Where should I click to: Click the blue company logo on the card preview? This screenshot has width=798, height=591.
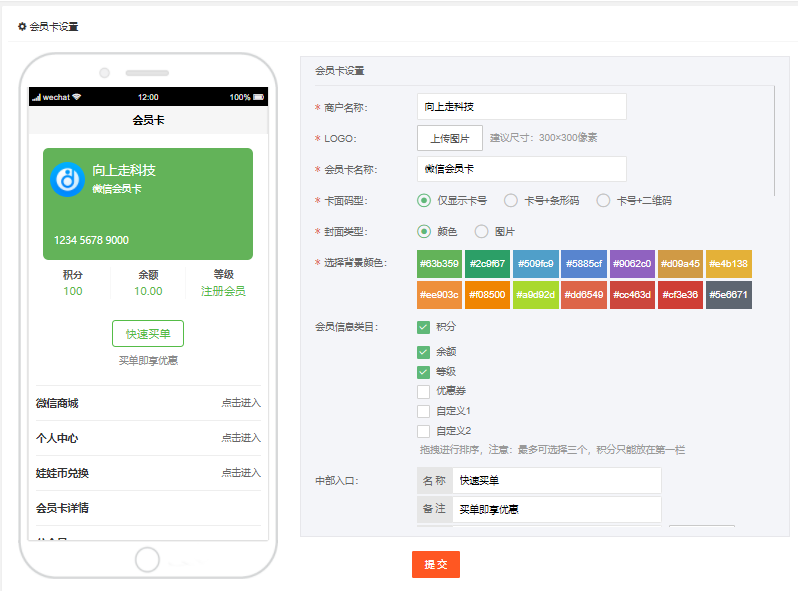pyautogui.click(x=67, y=179)
